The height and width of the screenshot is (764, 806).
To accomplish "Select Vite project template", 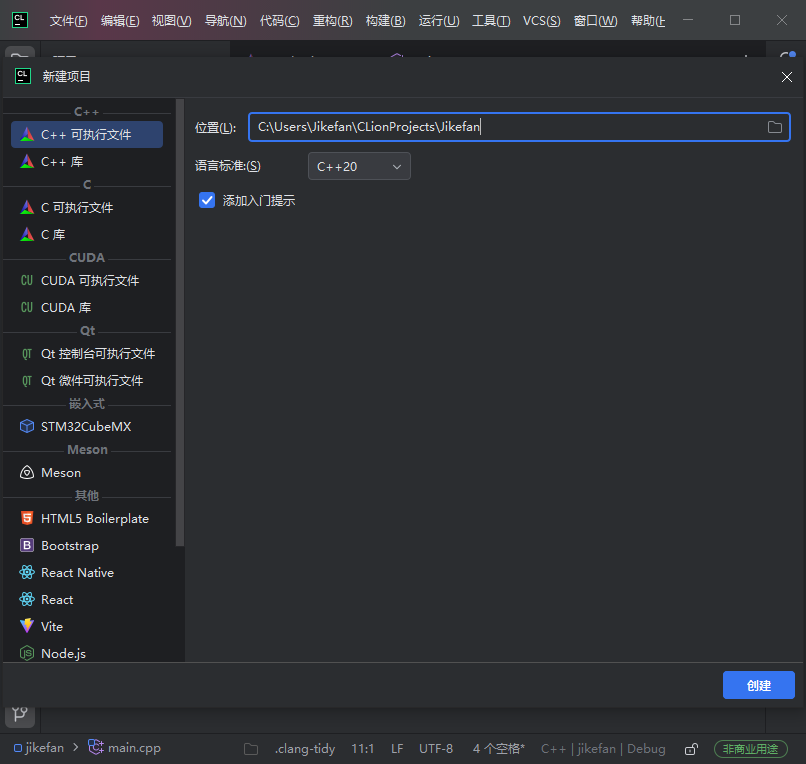I will pyautogui.click(x=87, y=627).
